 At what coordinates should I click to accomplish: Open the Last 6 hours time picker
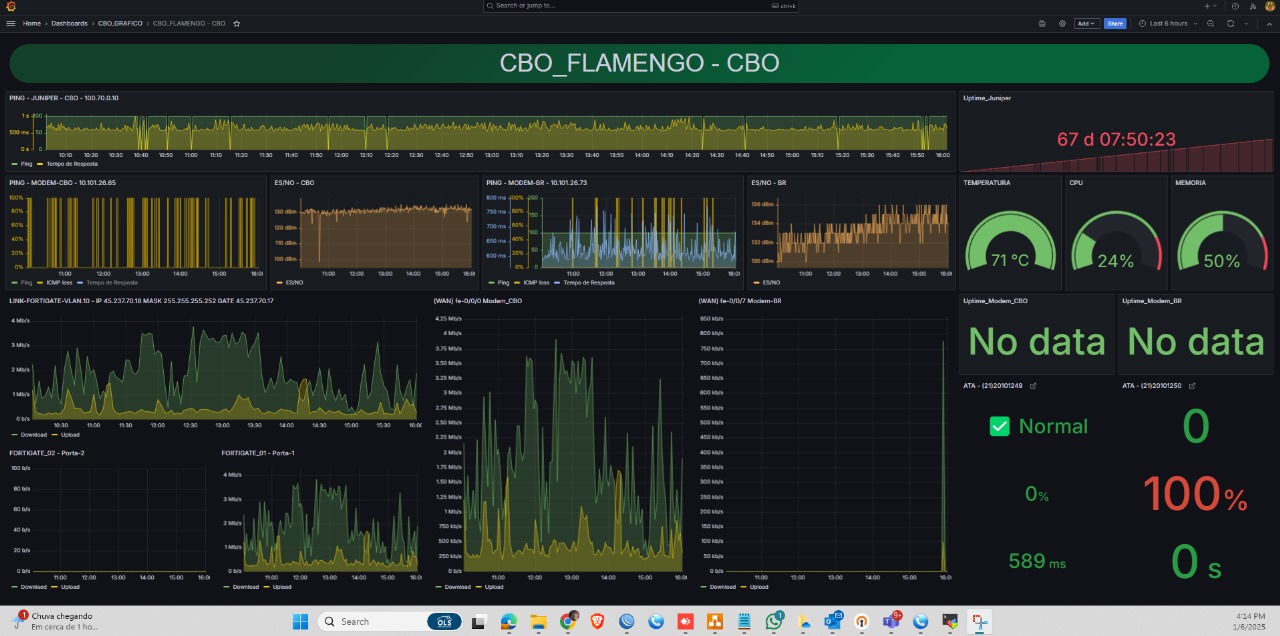tap(1167, 23)
